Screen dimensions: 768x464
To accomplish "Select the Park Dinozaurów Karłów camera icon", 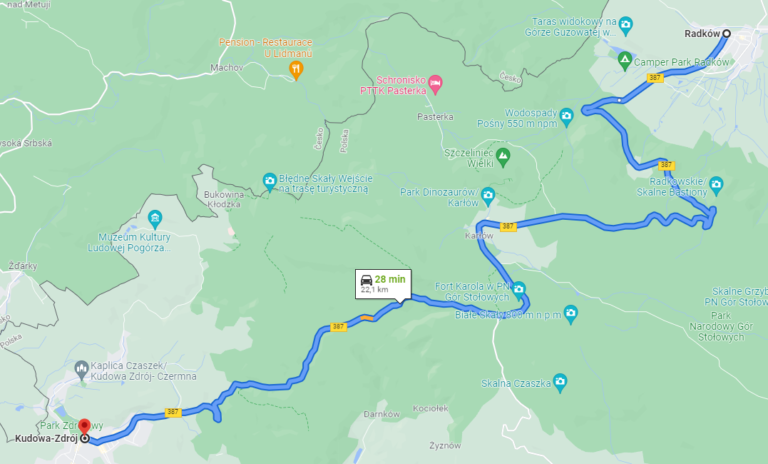I will (x=488, y=196).
